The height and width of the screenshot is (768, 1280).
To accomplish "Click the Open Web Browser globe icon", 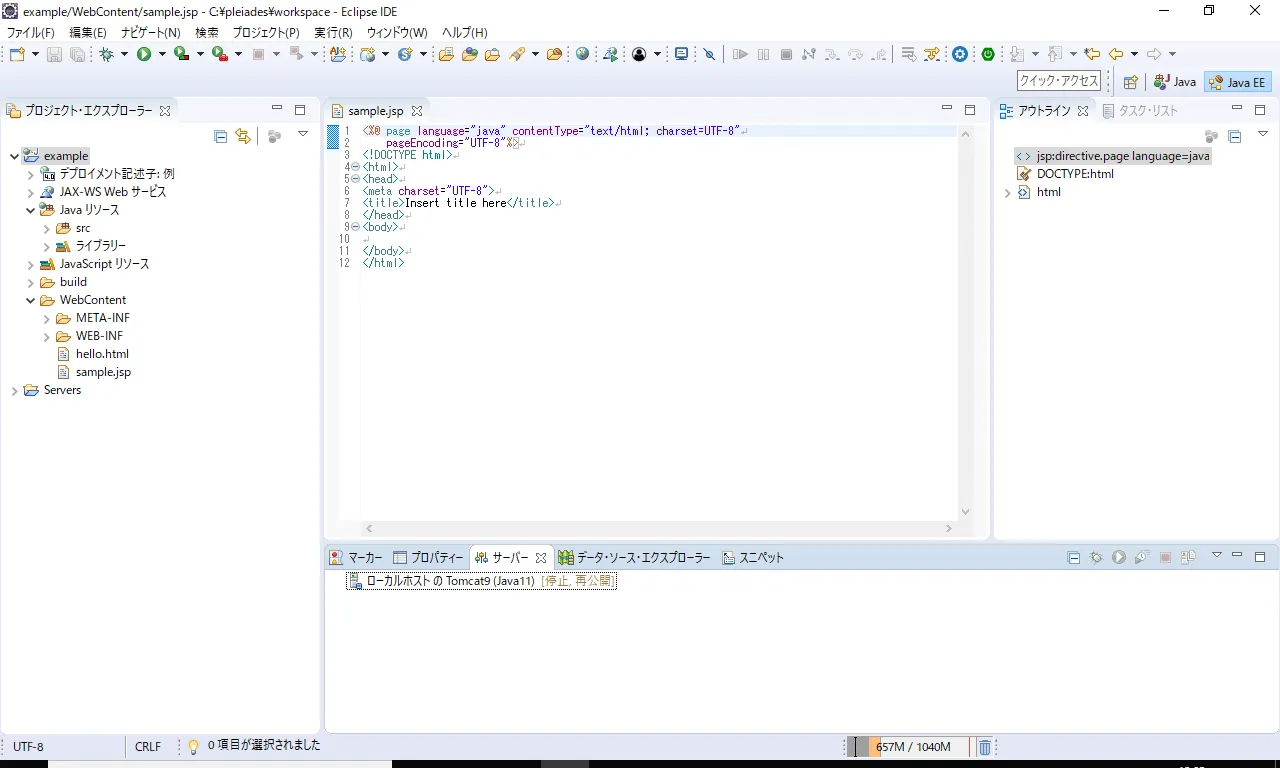I will click(x=583, y=54).
